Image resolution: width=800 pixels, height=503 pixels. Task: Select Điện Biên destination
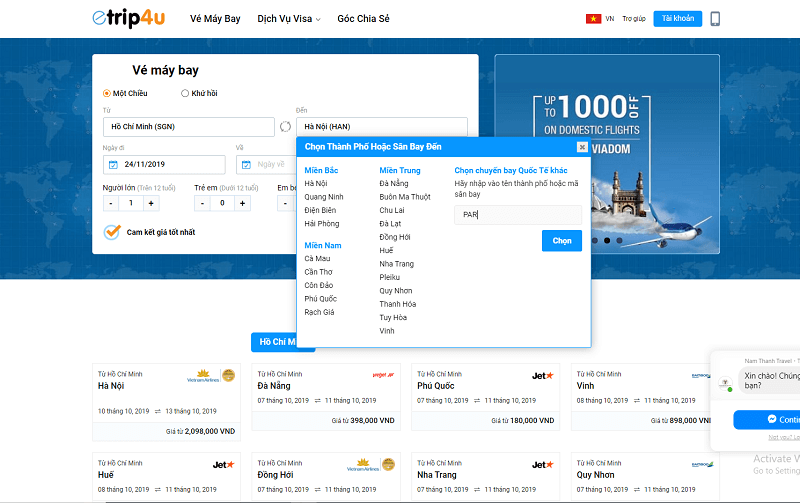tap(320, 210)
